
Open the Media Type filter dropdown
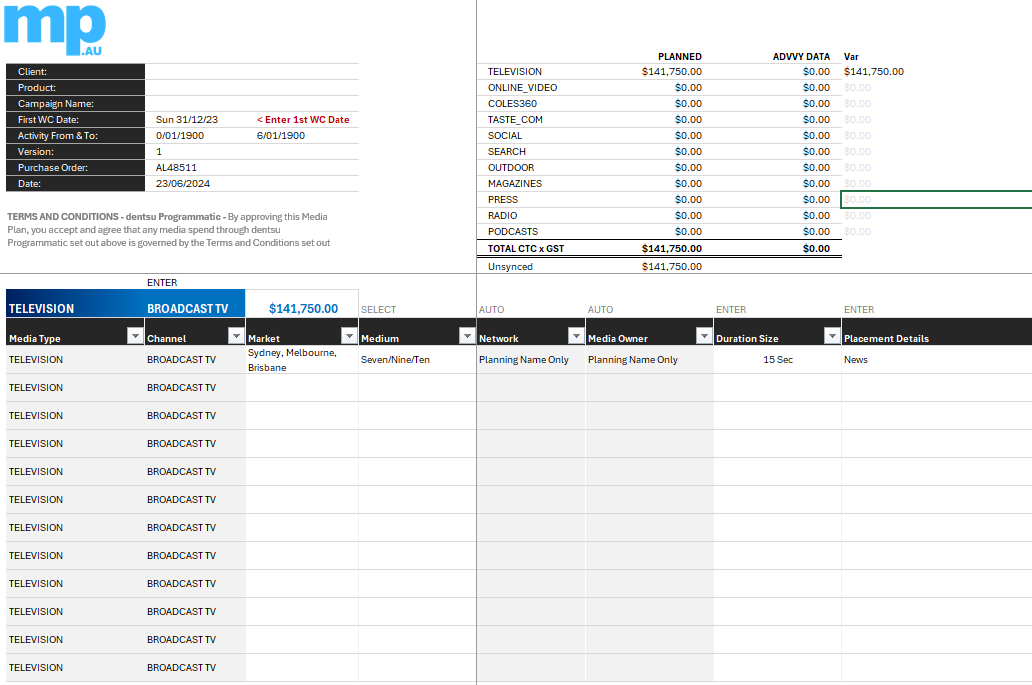tap(135, 336)
